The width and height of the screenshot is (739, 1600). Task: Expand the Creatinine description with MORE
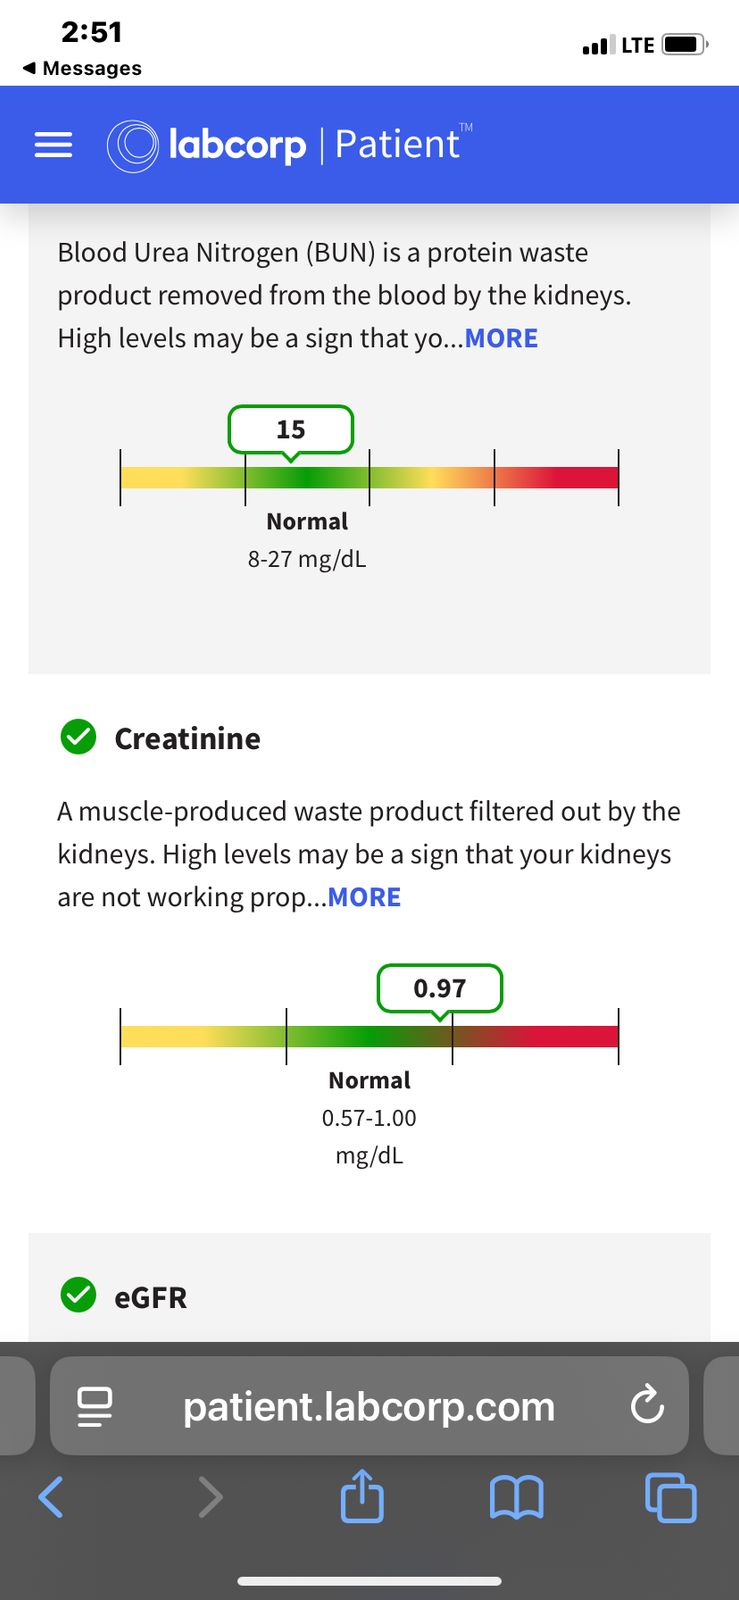point(364,897)
